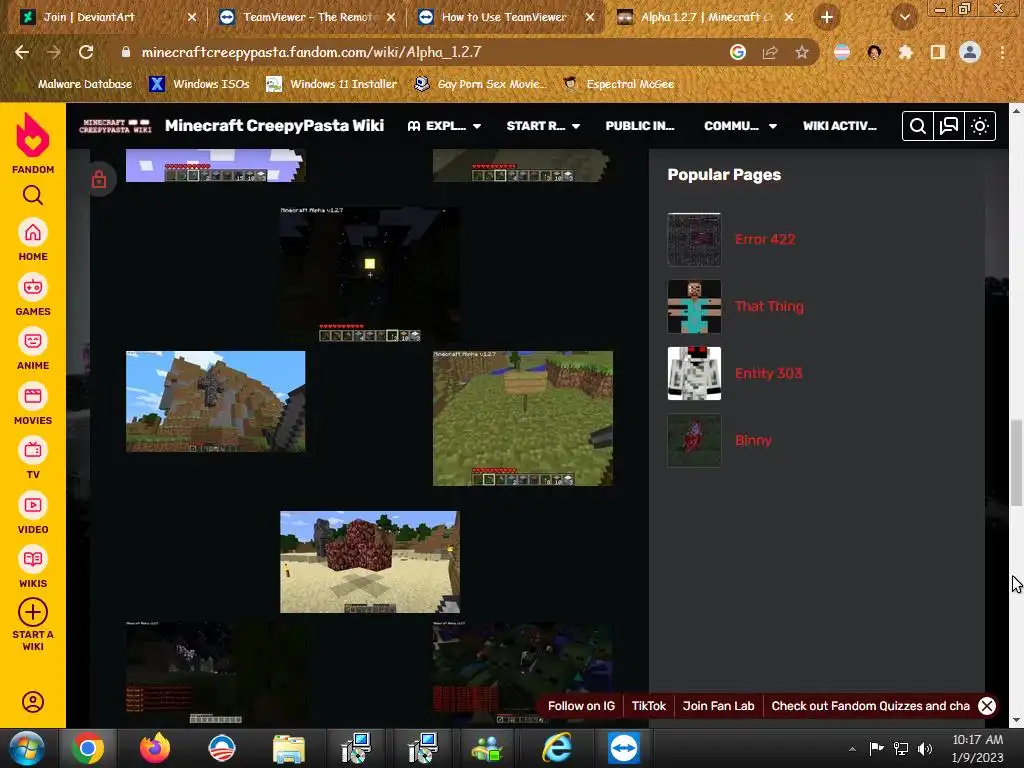Open the netherrack on sand screenshot thumbnail
The width and height of the screenshot is (1024, 768).
coord(370,562)
